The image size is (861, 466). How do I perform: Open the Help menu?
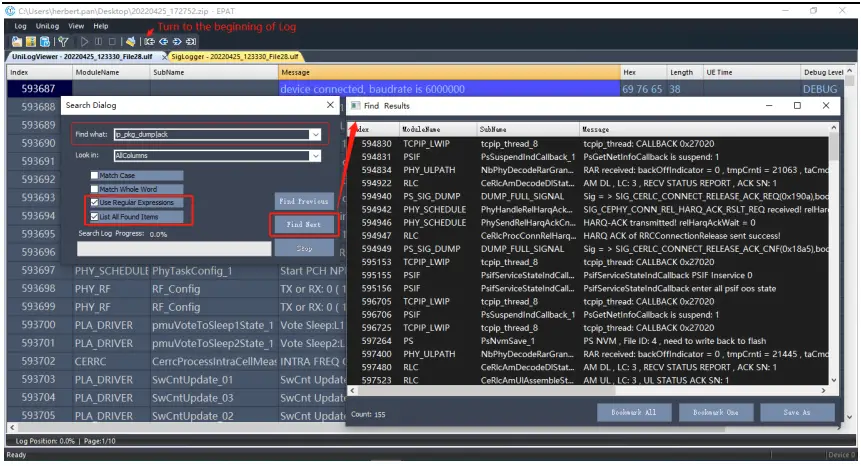click(x=100, y=26)
